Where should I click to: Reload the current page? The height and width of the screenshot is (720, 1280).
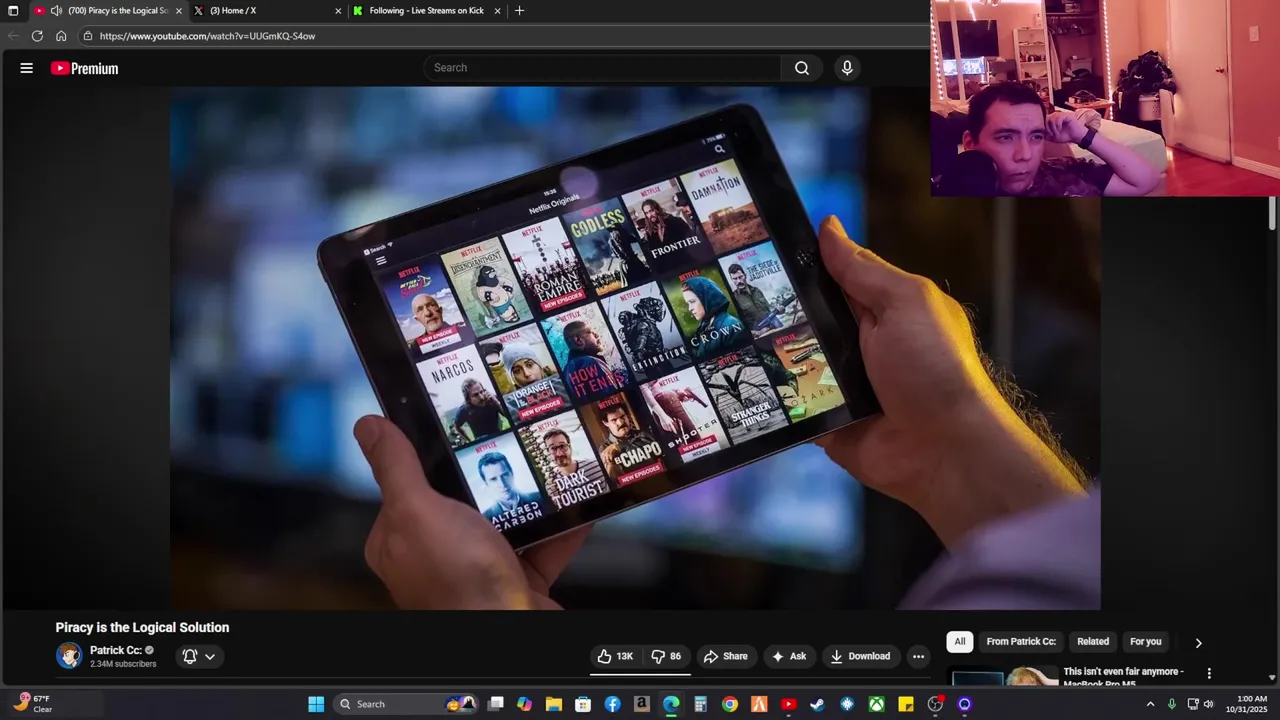37,36
